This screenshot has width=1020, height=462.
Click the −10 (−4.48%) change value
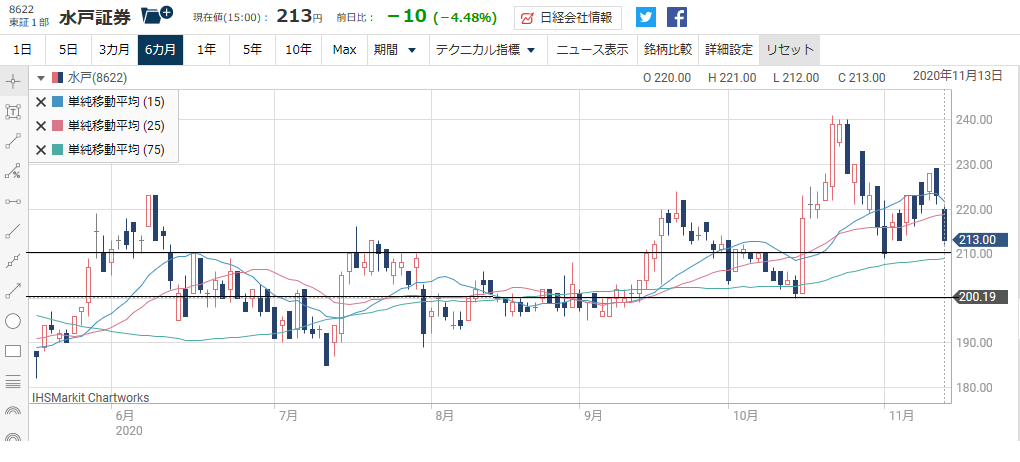point(442,16)
